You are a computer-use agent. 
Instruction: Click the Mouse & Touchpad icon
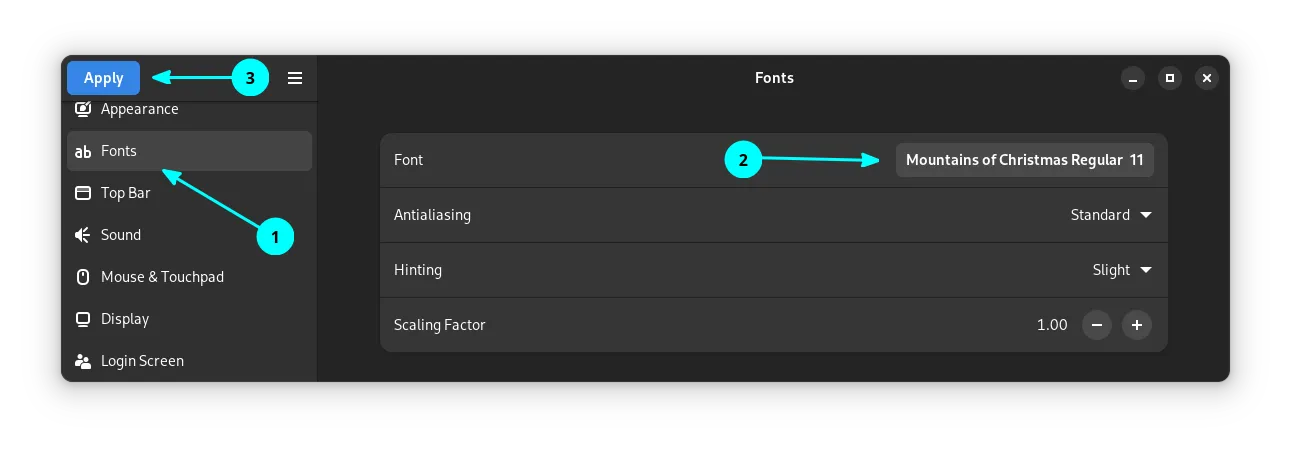[x=84, y=277]
